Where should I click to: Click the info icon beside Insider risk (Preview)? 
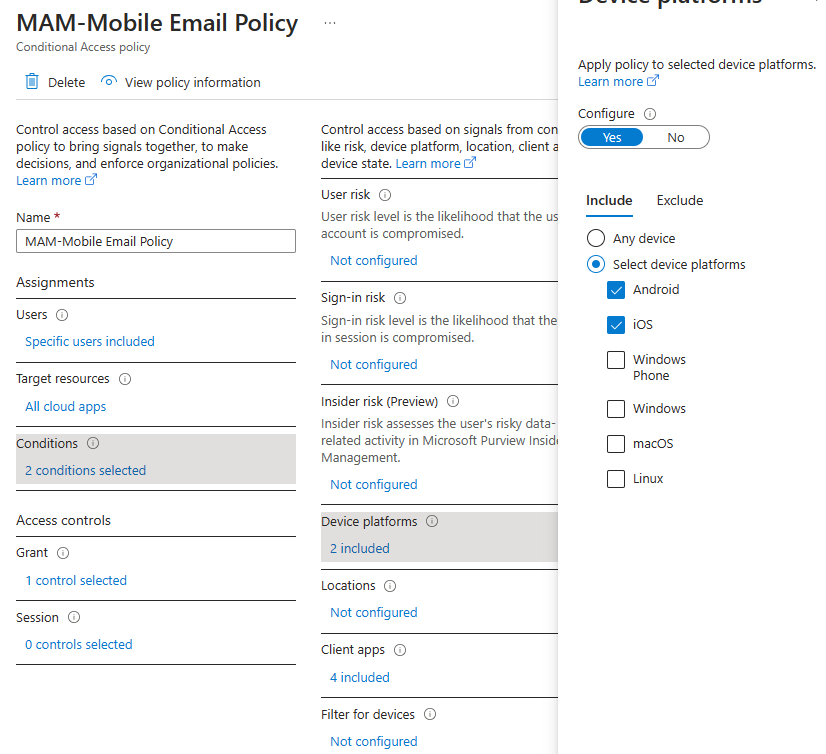point(453,402)
